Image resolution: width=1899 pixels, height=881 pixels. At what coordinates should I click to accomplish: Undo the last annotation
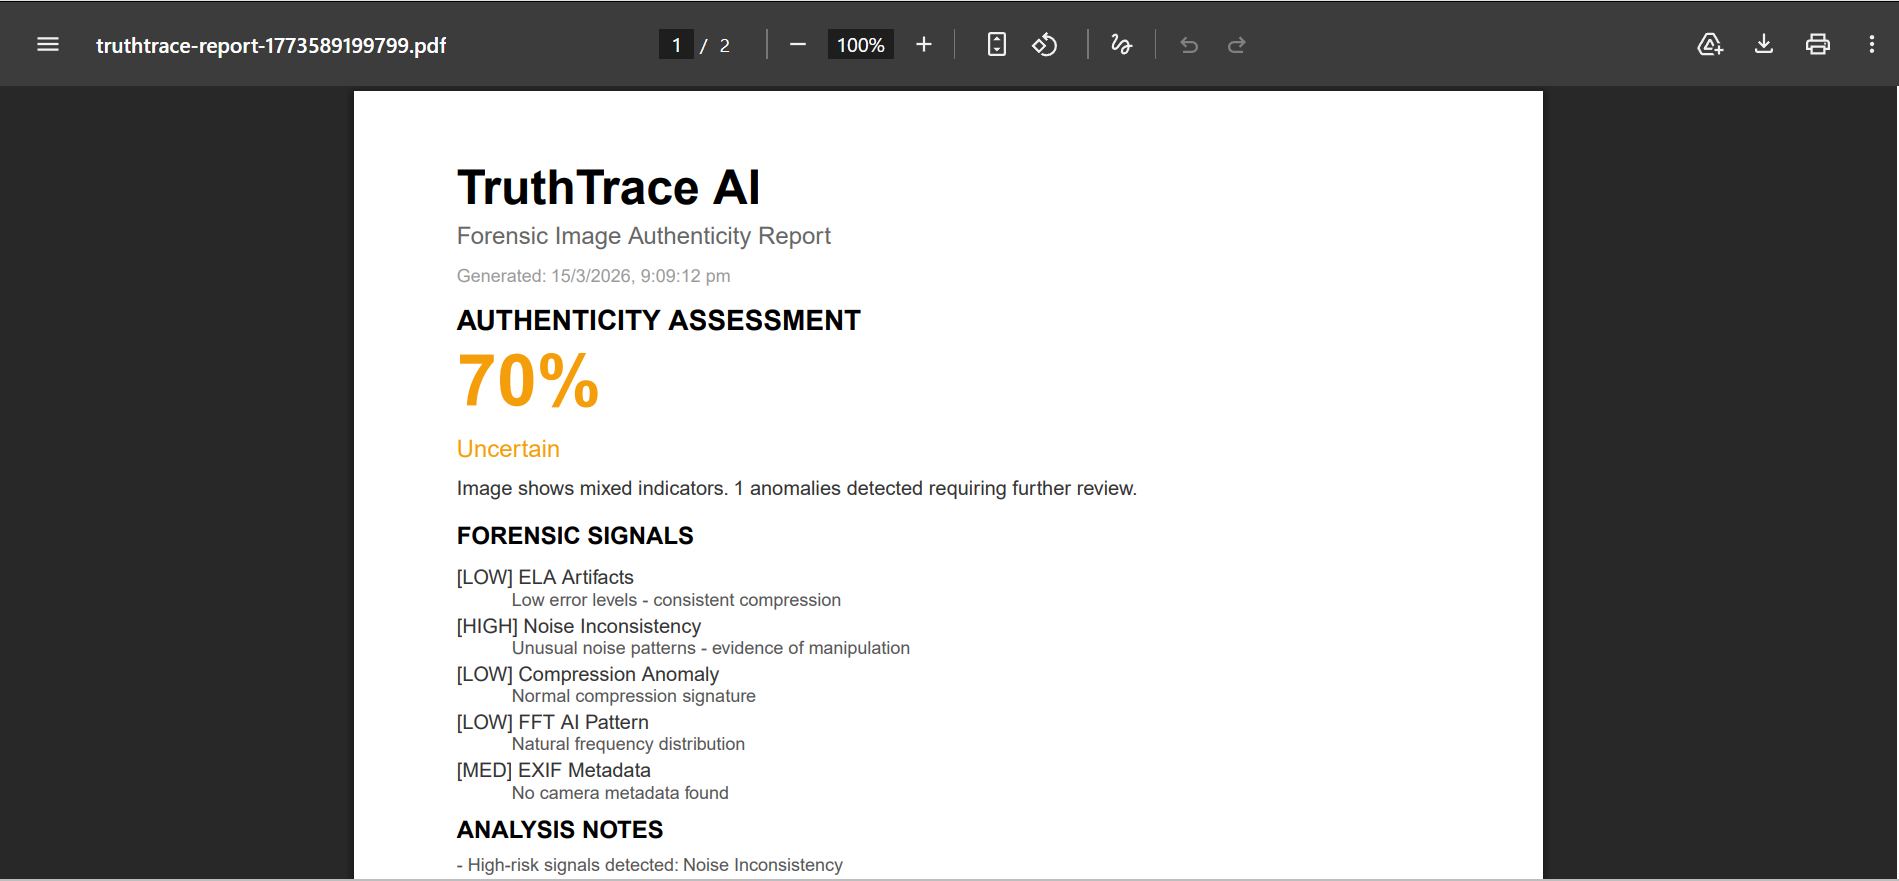(1189, 45)
